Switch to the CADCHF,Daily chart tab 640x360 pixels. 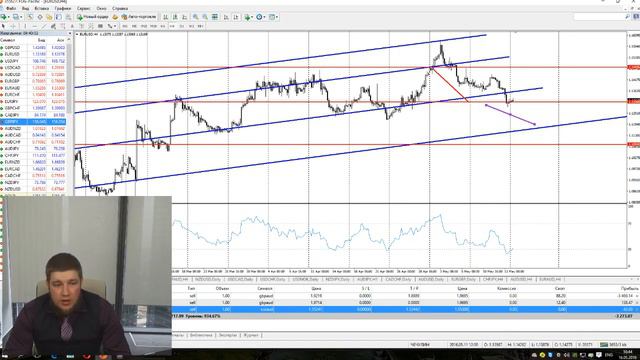click(398, 280)
